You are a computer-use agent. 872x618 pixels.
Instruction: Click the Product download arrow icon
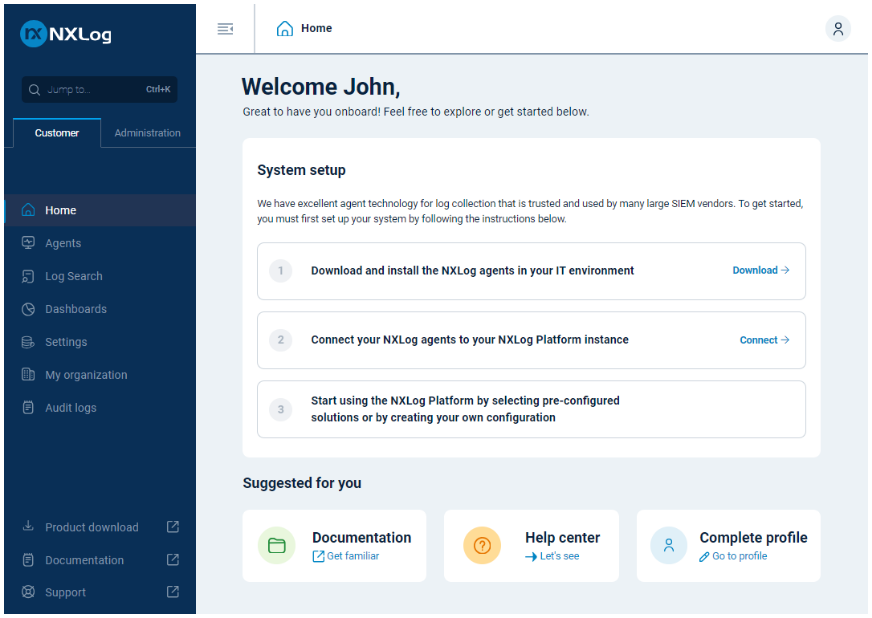click(28, 526)
